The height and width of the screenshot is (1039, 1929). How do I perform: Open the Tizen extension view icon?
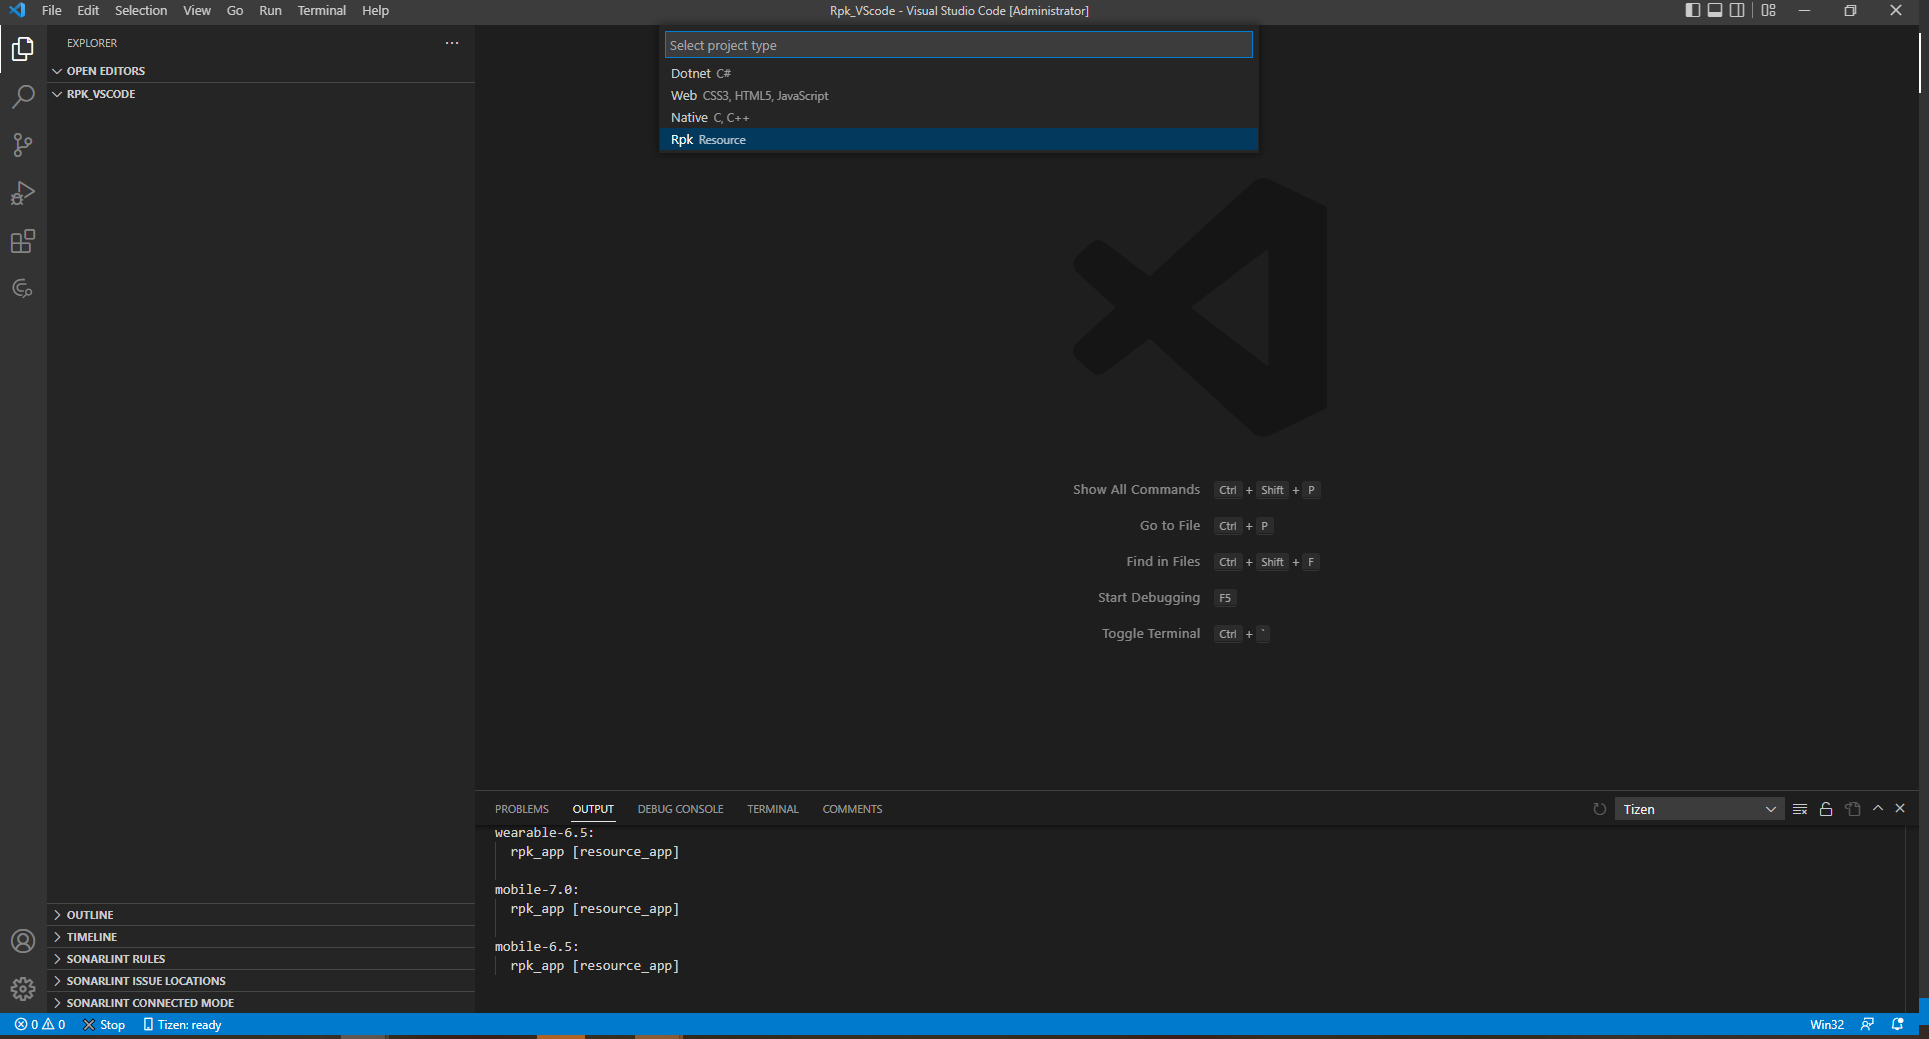coord(23,289)
